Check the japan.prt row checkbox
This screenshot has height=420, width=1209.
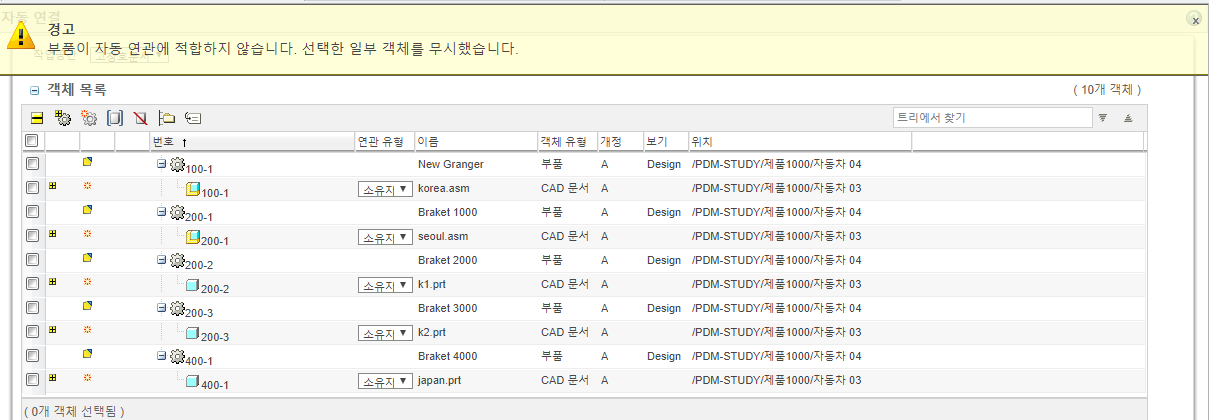pyautogui.click(x=32, y=380)
